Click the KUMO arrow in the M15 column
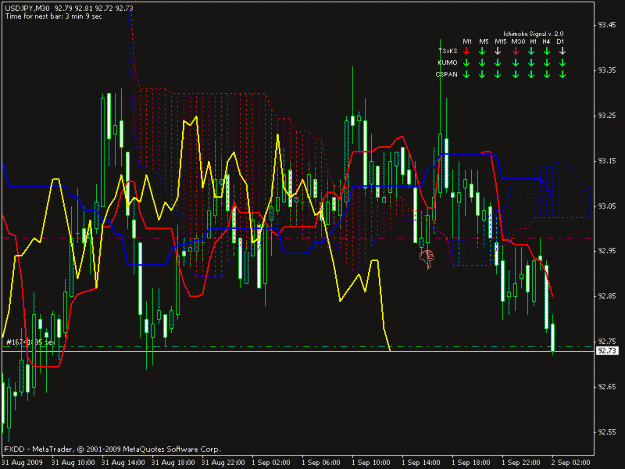 (x=497, y=63)
